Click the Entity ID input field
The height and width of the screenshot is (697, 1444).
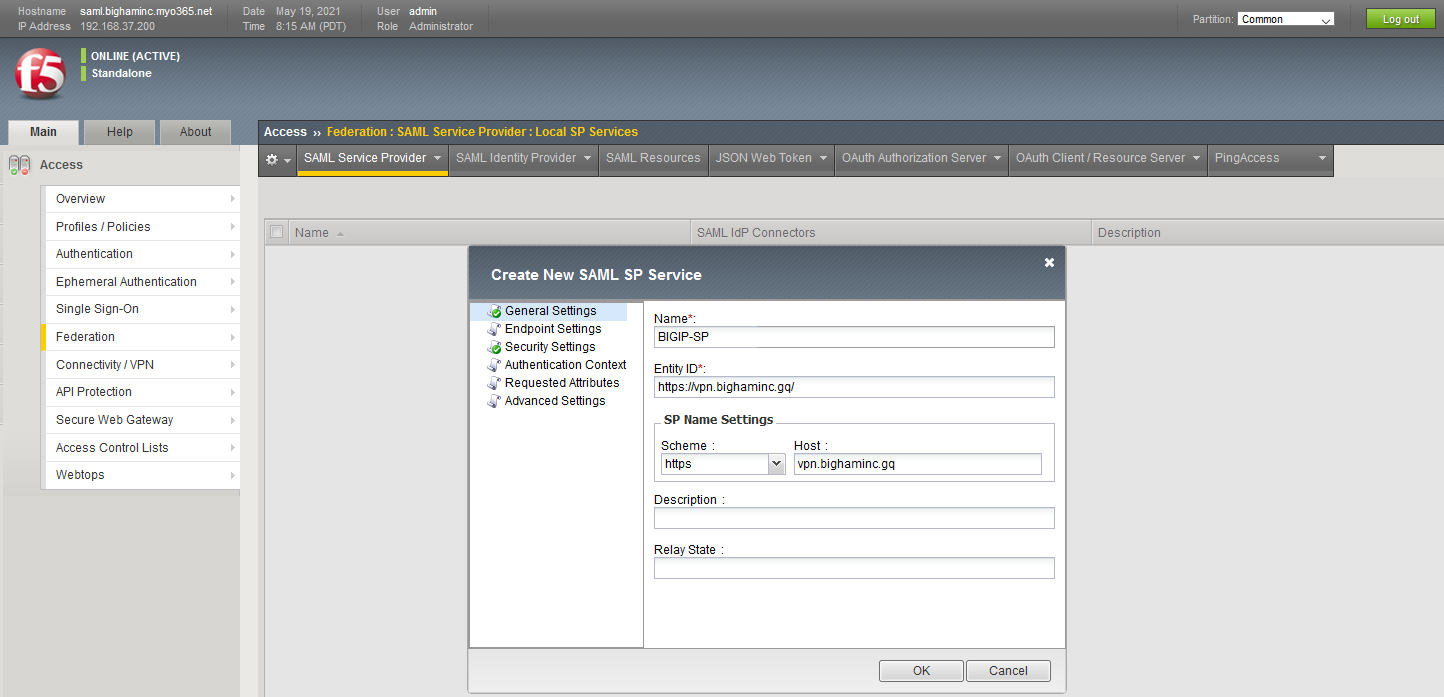pos(854,387)
